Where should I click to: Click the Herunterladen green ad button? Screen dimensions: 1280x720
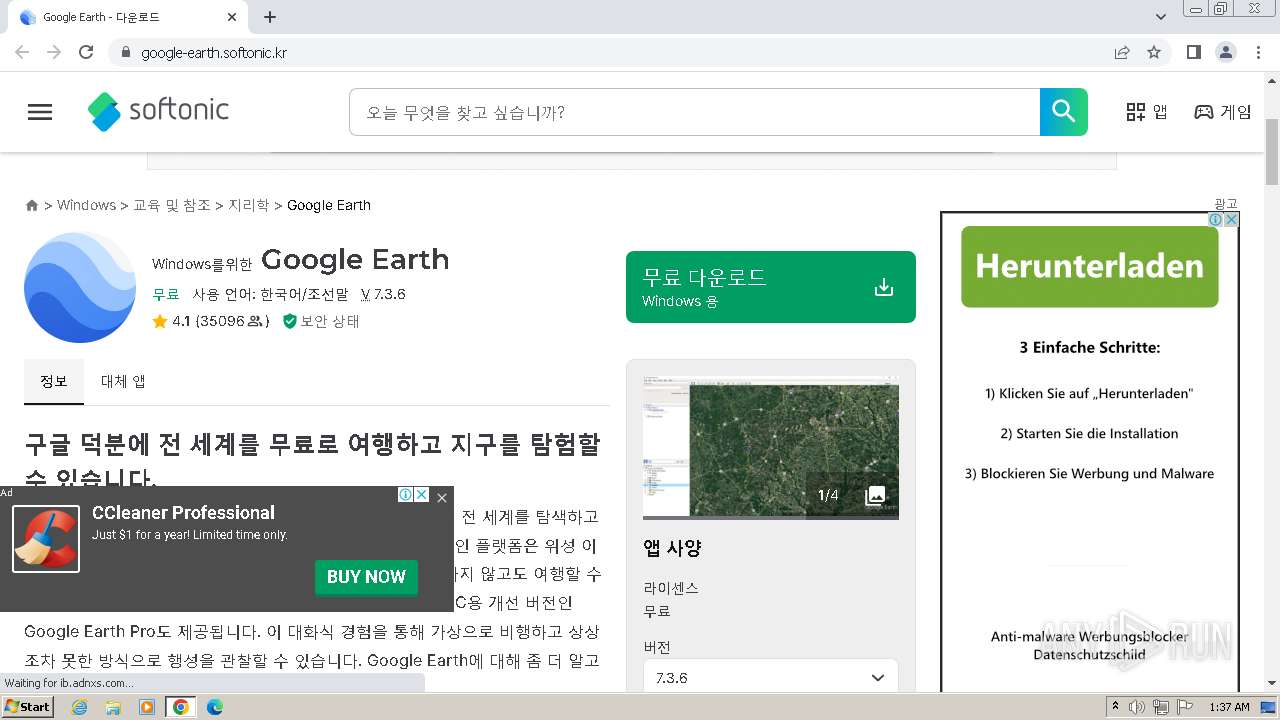[1090, 266]
